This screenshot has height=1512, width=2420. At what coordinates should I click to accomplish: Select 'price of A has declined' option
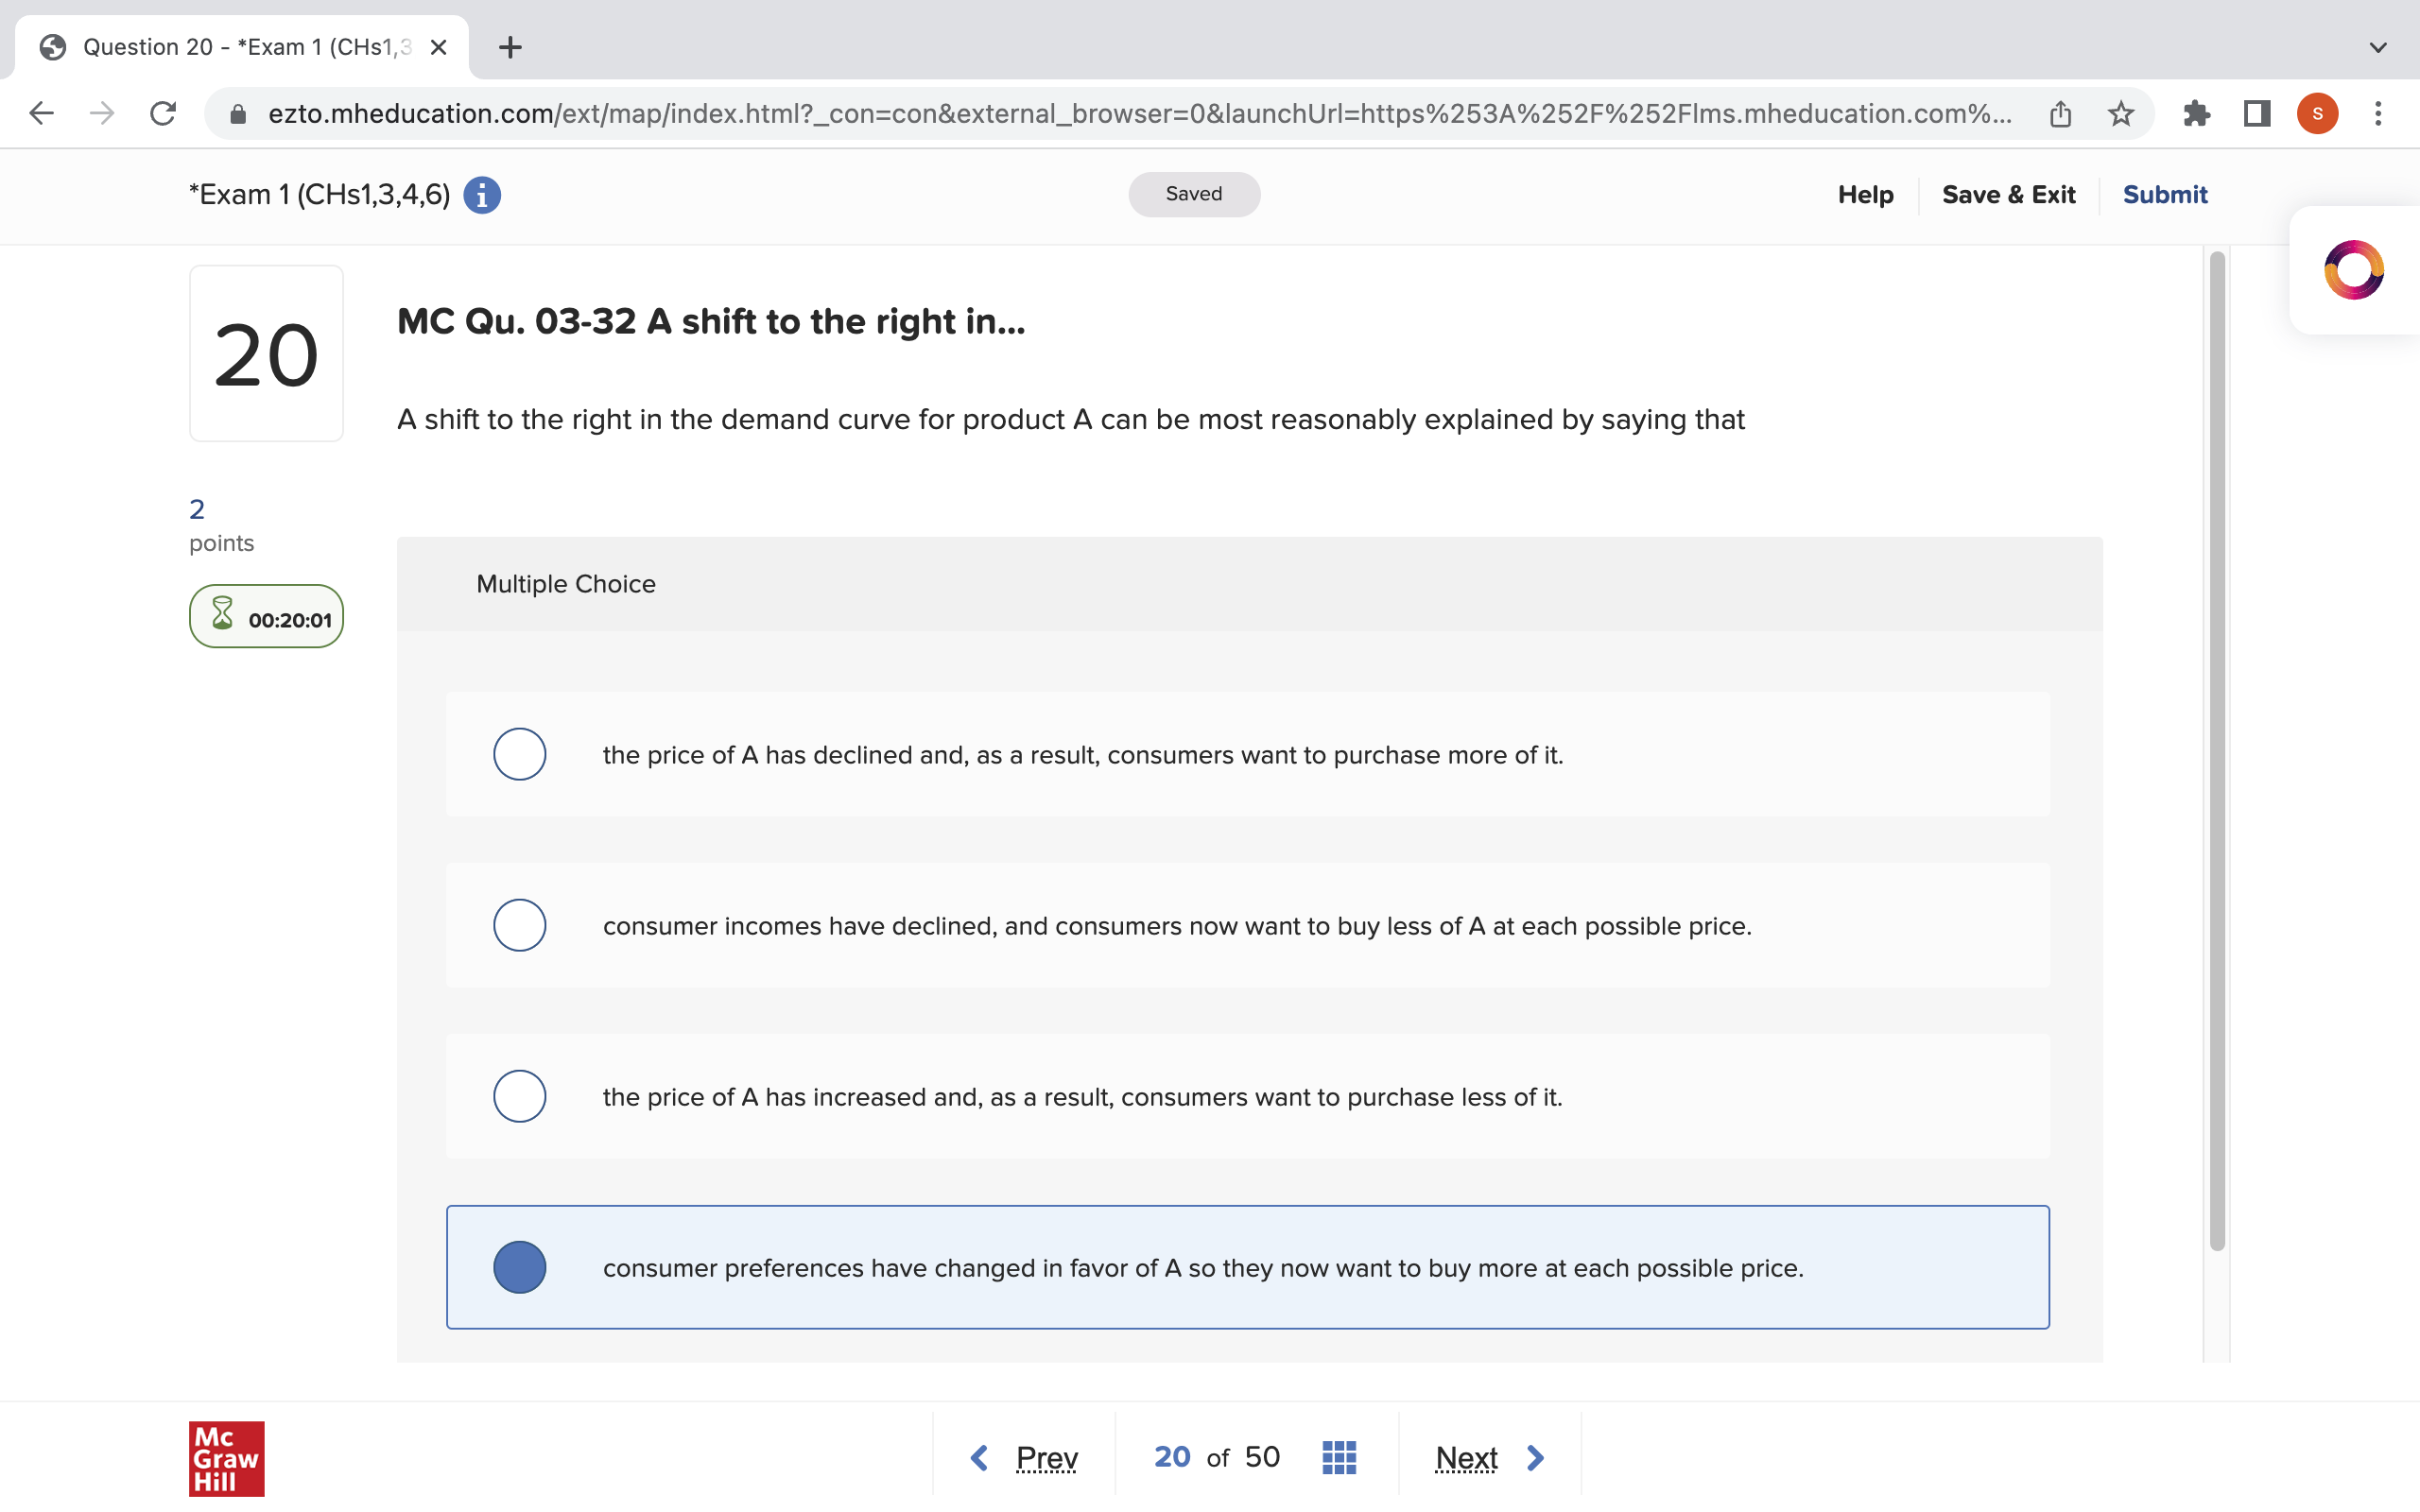(x=520, y=754)
